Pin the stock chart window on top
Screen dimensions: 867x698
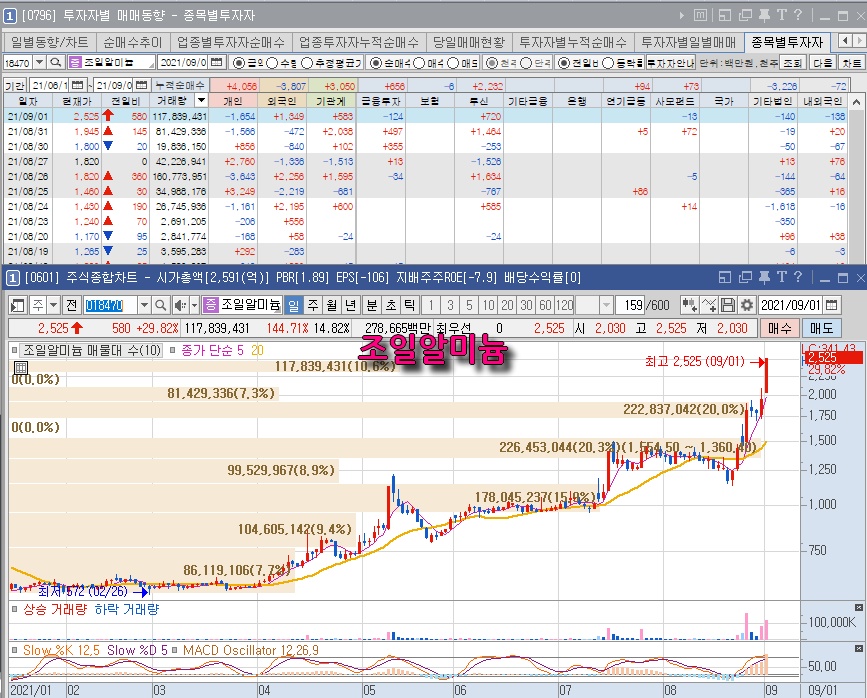click(x=764, y=277)
